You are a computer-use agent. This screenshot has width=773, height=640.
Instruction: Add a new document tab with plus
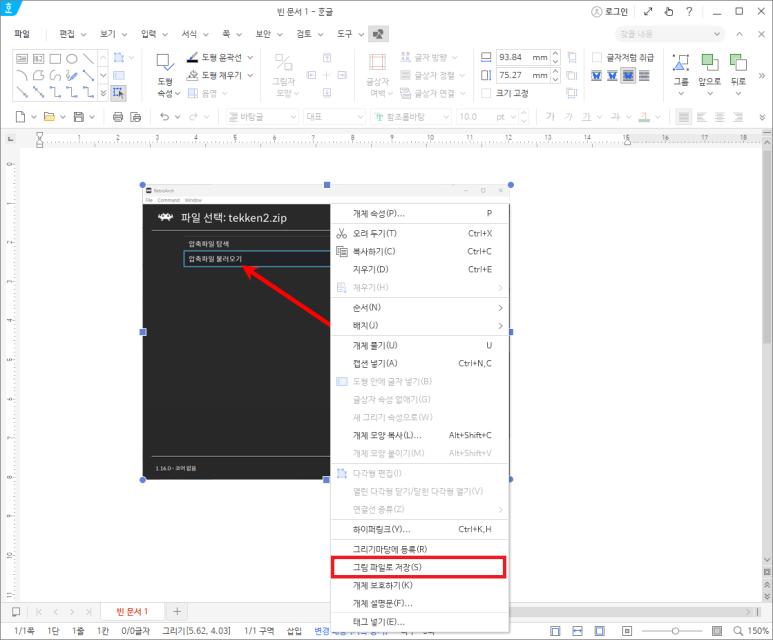(x=177, y=611)
